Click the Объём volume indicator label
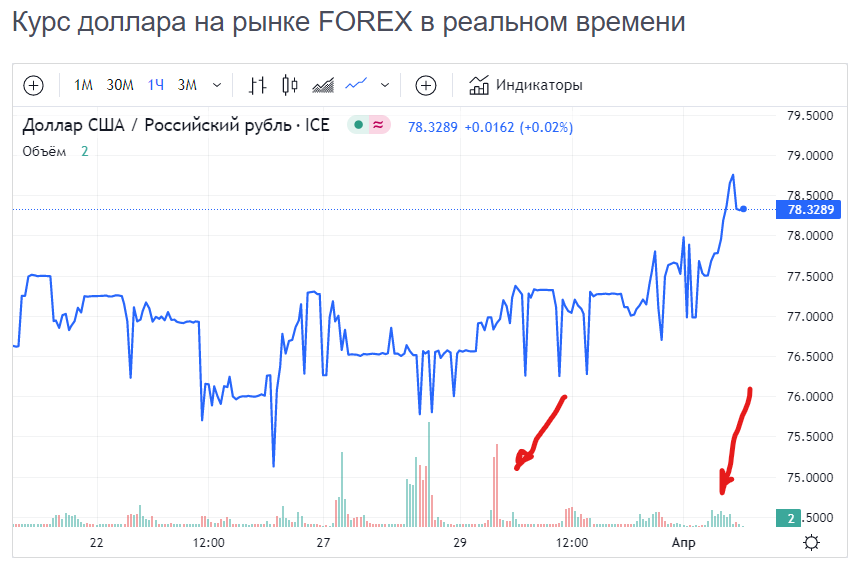 (x=45, y=151)
